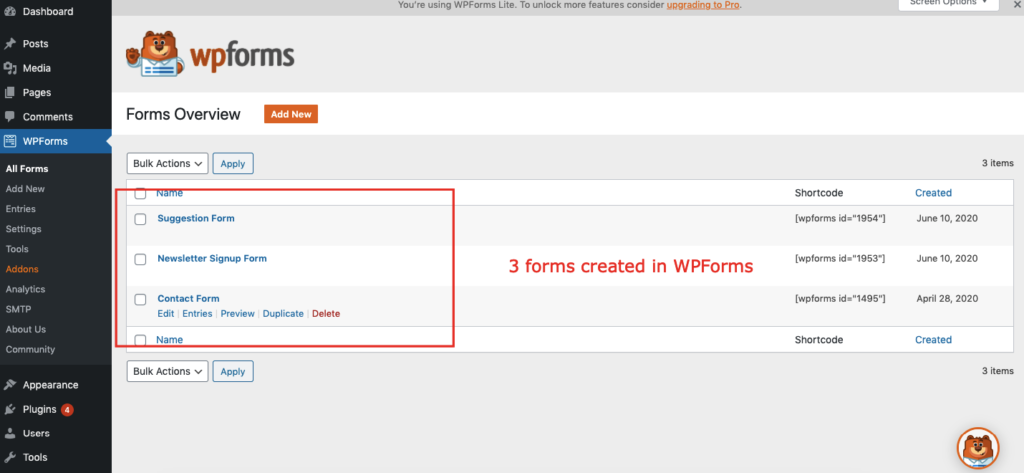Click the Users person icon
The height and width of the screenshot is (473, 1024).
pyautogui.click(x=10, y=433)
